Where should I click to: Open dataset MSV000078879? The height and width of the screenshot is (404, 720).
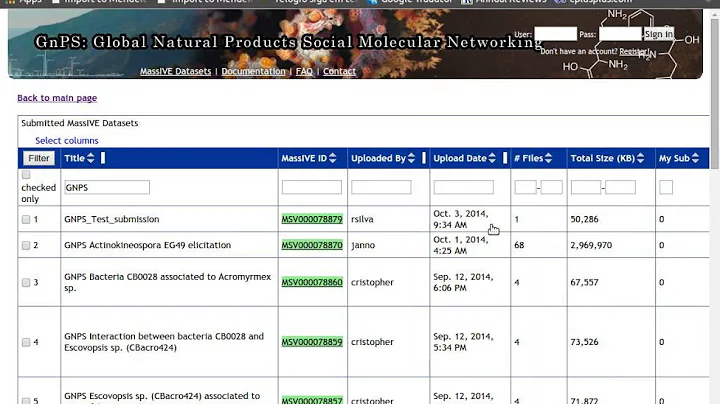pos(312,219)
